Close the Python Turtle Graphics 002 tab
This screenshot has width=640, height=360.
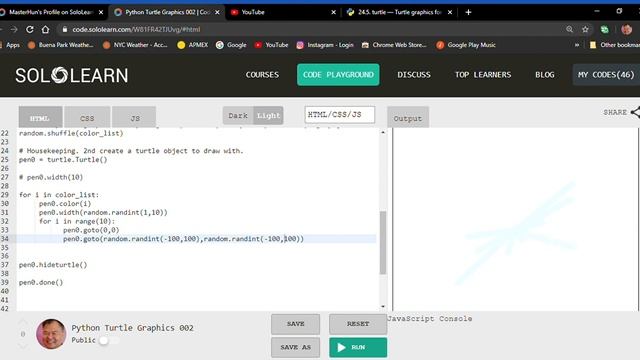[x=217, y=12]
